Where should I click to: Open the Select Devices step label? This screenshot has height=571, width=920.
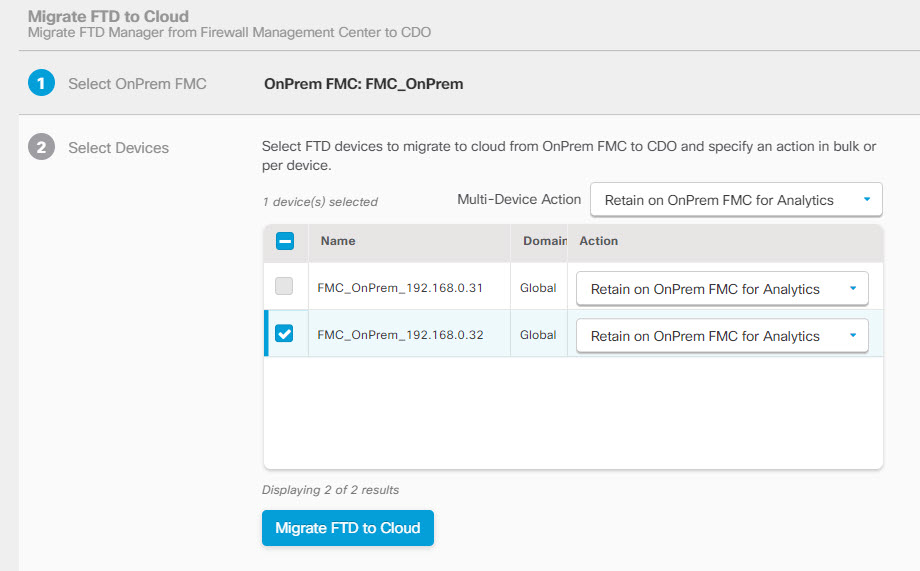point(118,148)
